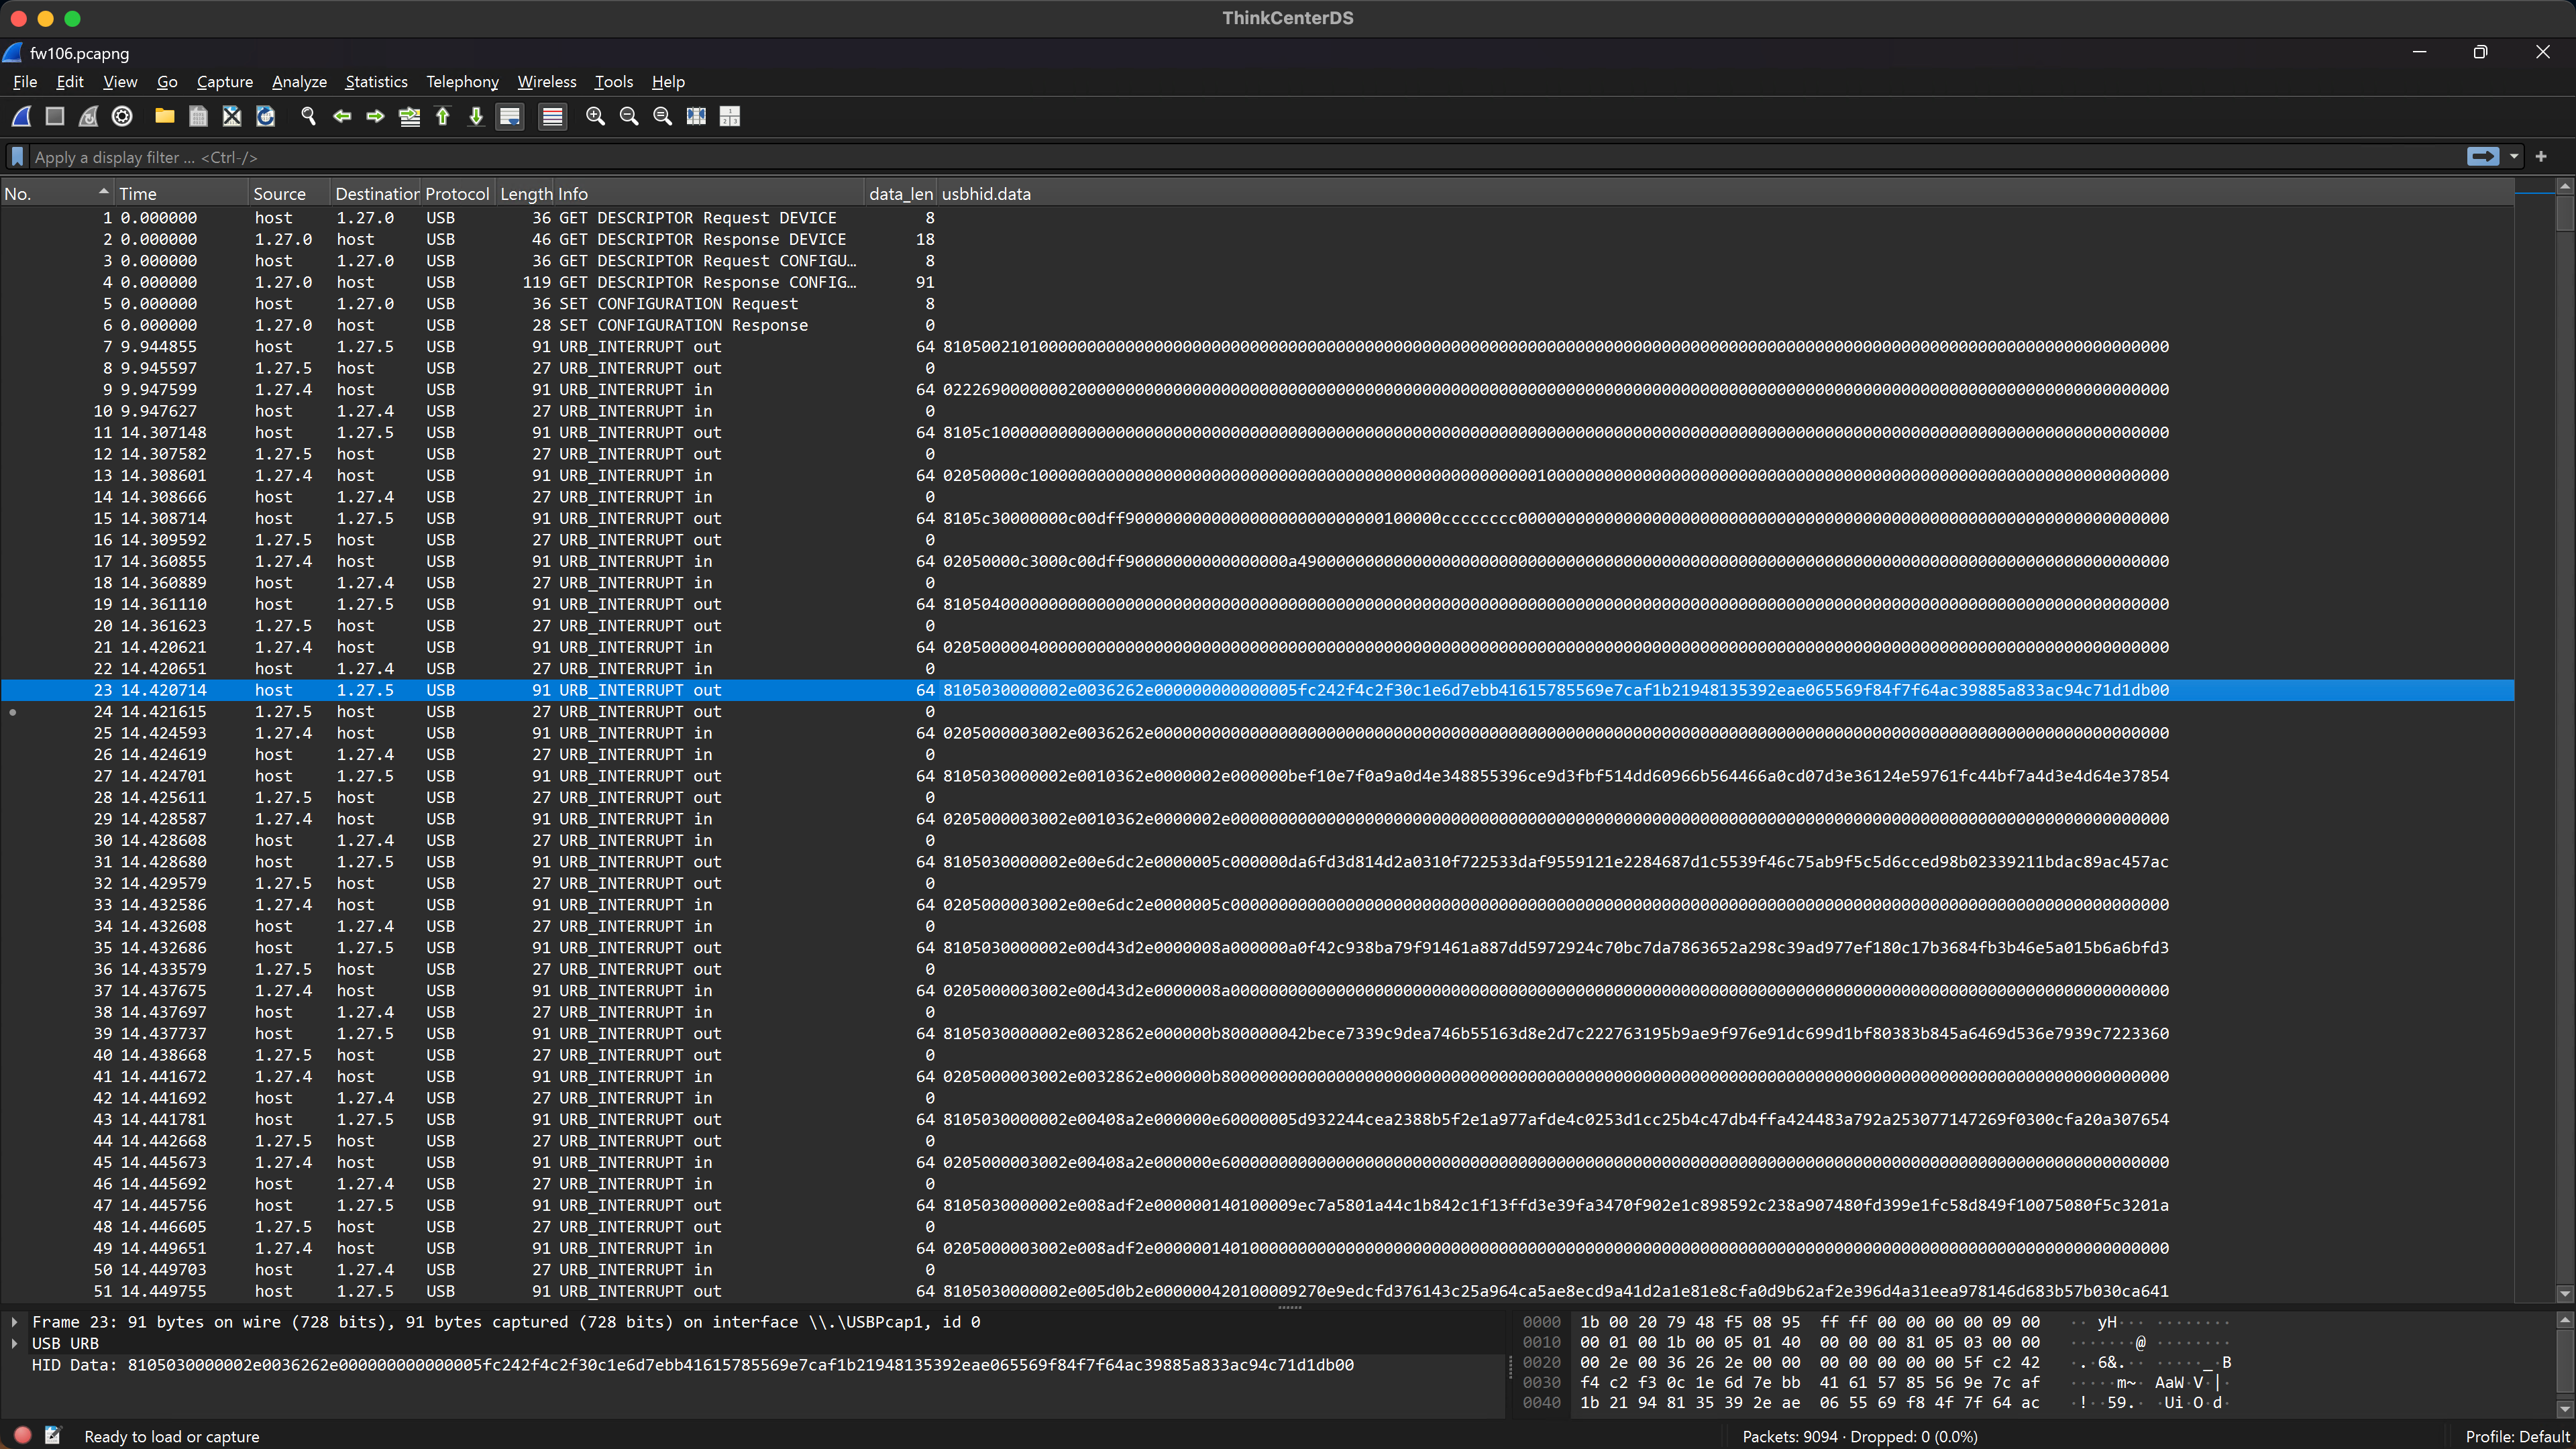Zoom in on packet text

[x=595, y=117]
